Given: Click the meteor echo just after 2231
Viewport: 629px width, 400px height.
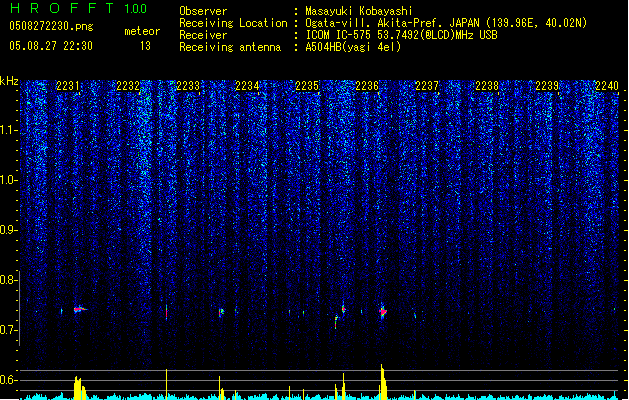Looking at the screenshot, I should click(79, 309).
